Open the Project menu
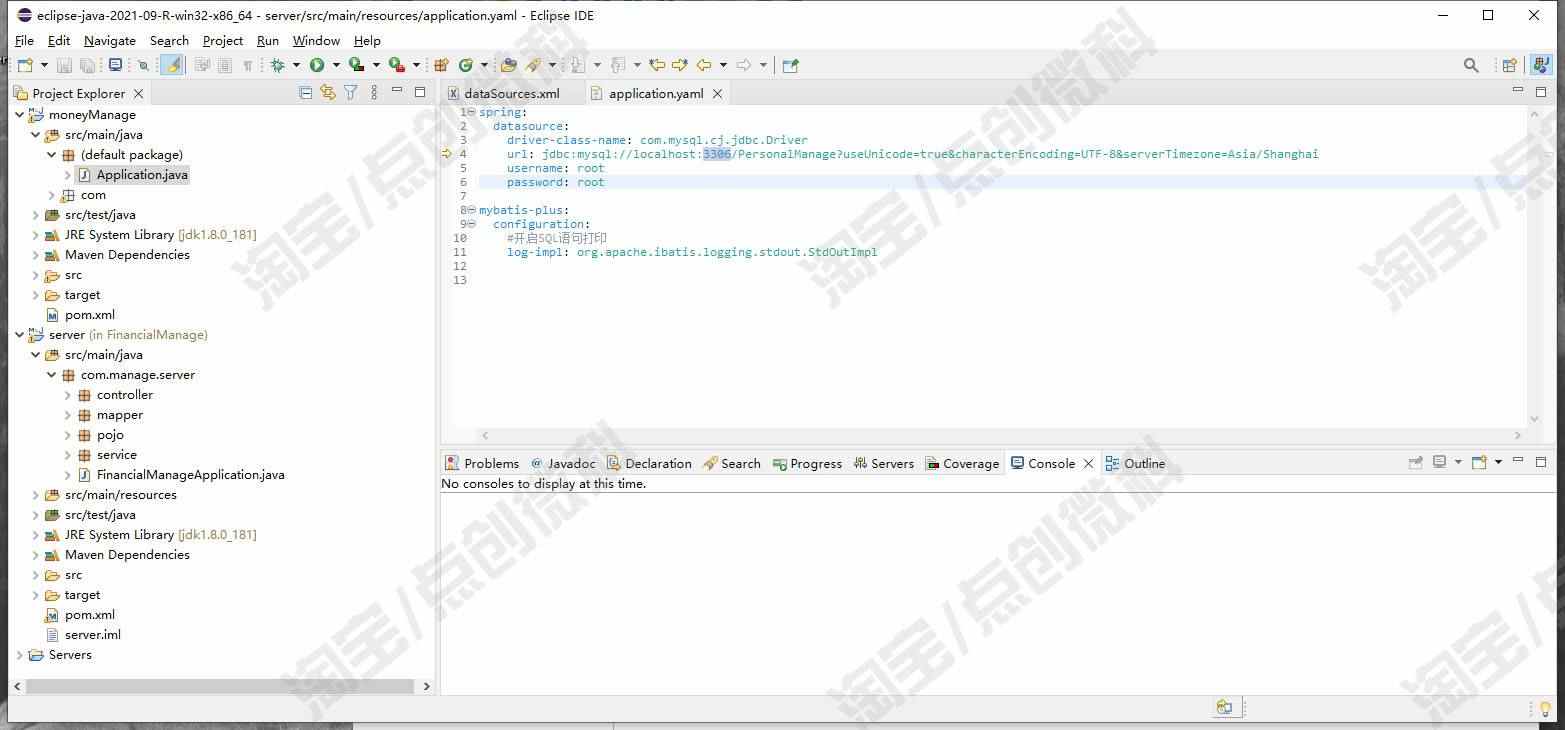This screenshot has height=730, width=1565. point(223,40)
